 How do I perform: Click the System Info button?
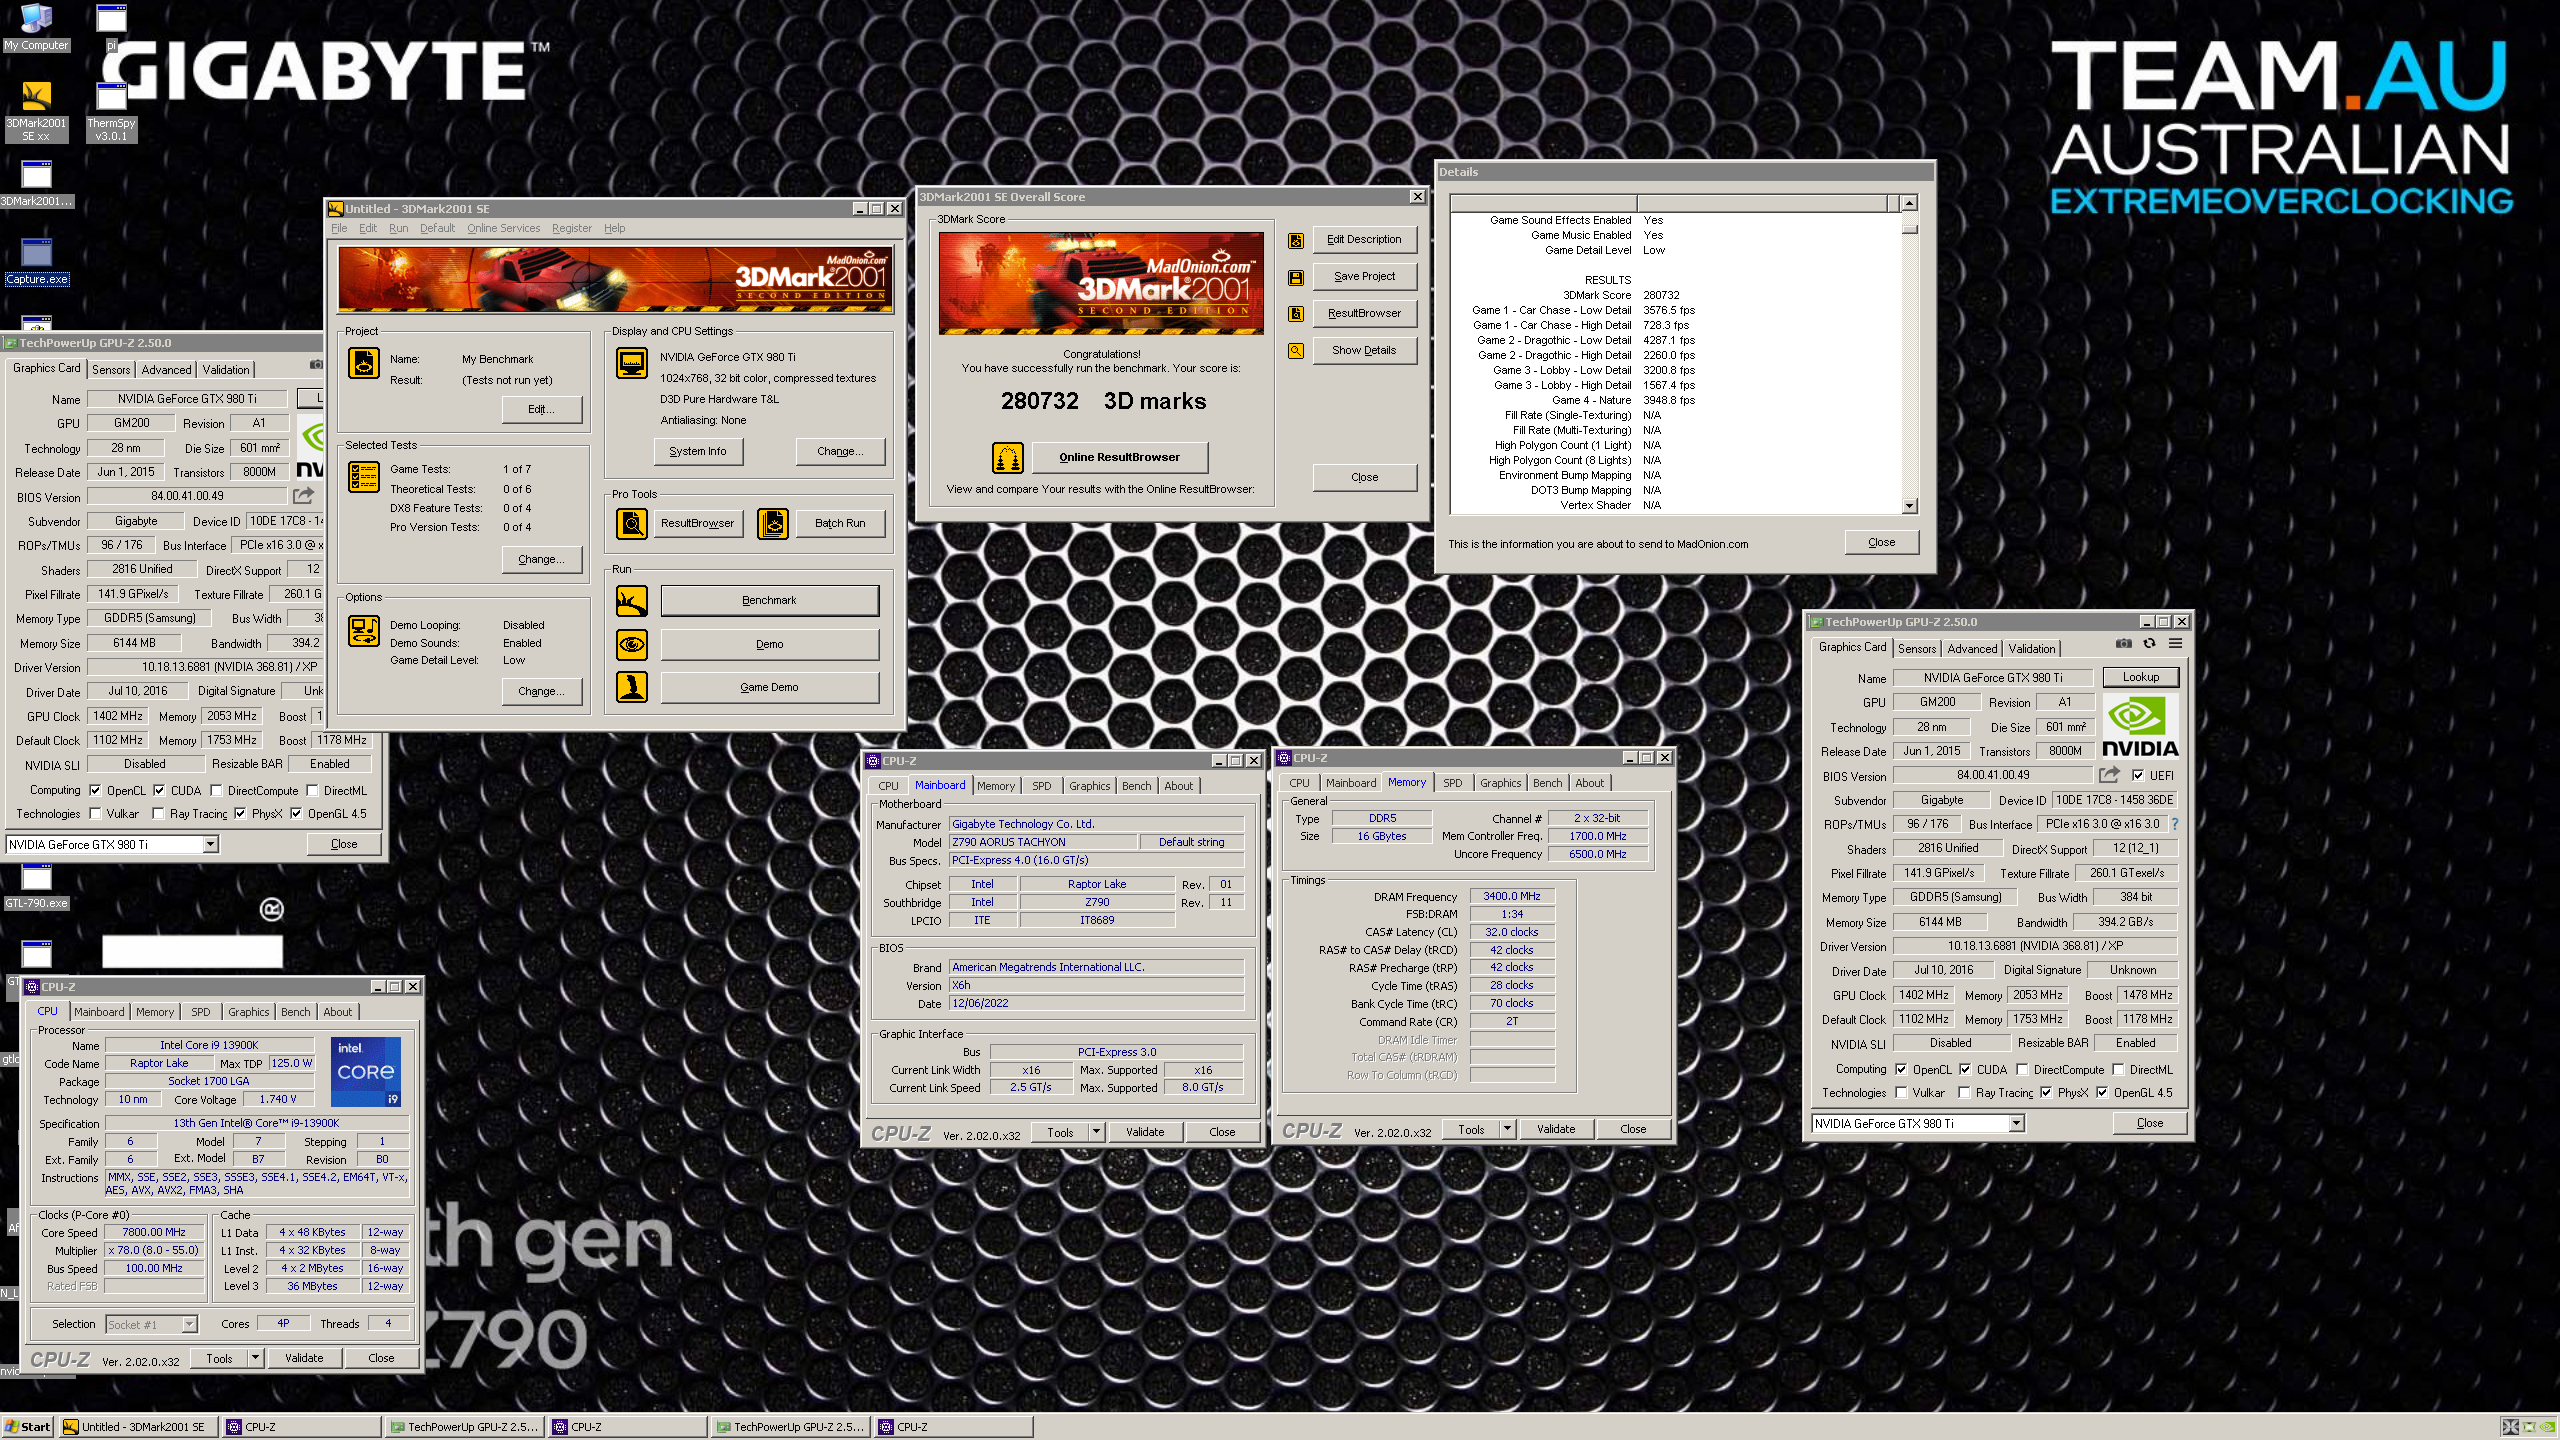click(x=698, y=452)
